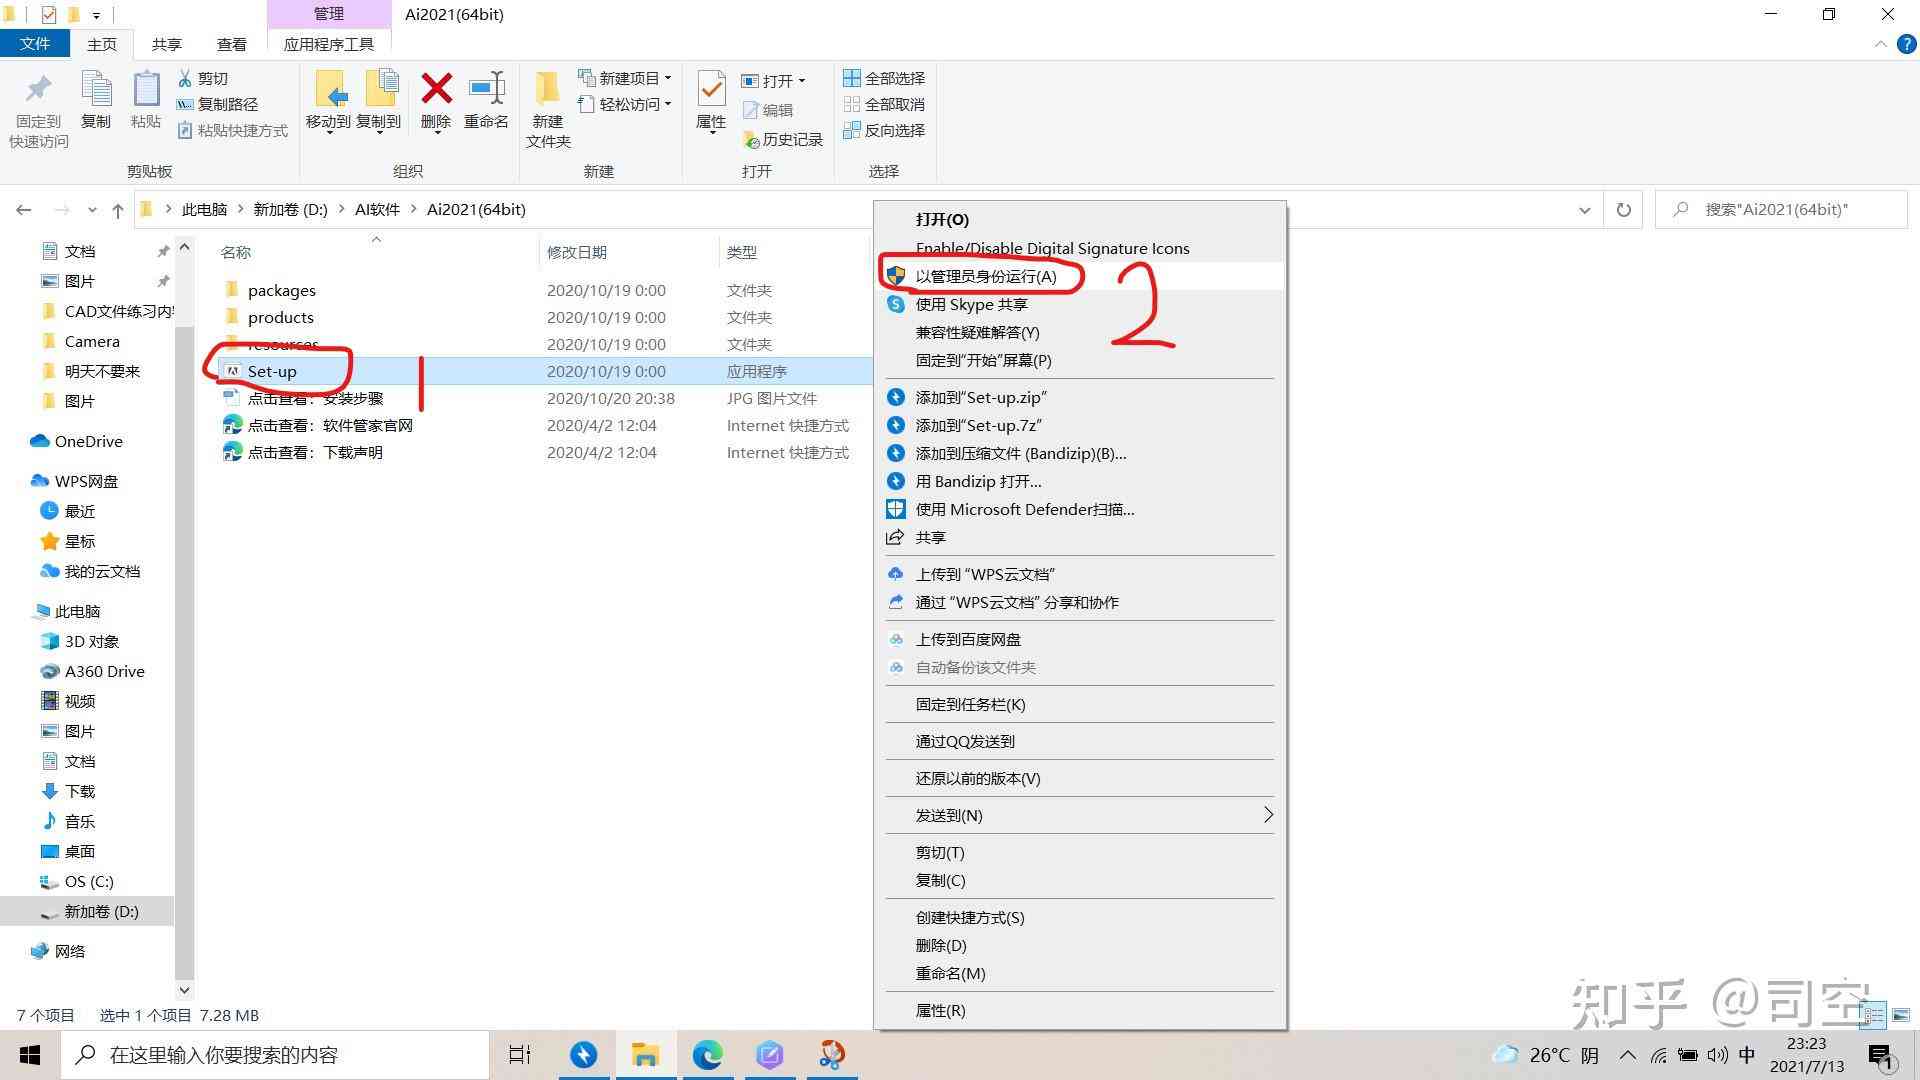Expand the Open button dropdown arrow
The height and width of the screenshot is (1080, 1920).
coord(802,81)
